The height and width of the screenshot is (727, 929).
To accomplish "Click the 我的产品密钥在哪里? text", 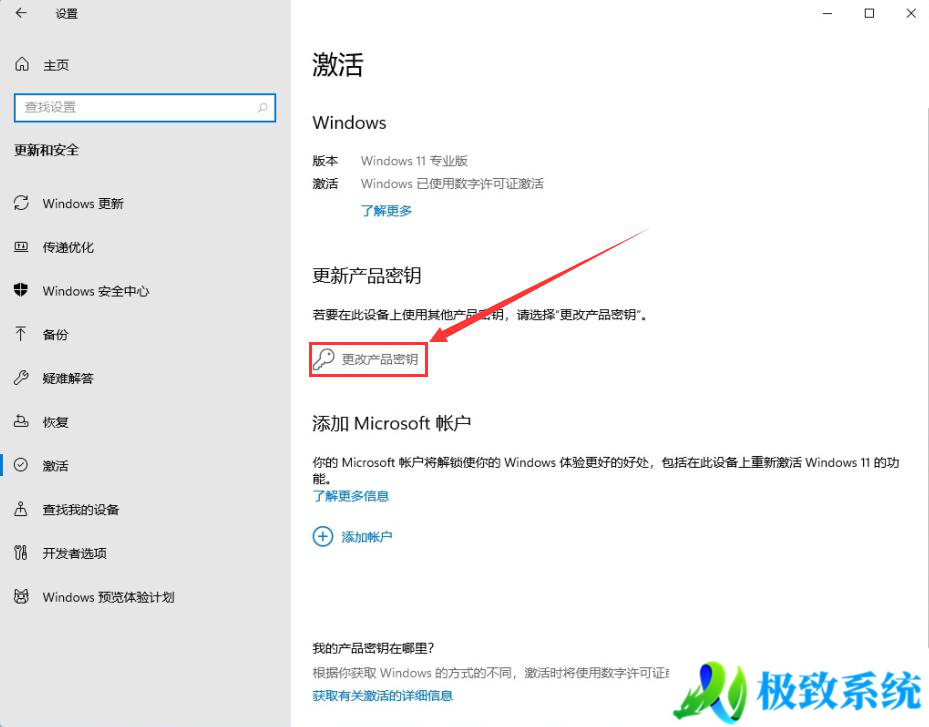I will 373,648.
